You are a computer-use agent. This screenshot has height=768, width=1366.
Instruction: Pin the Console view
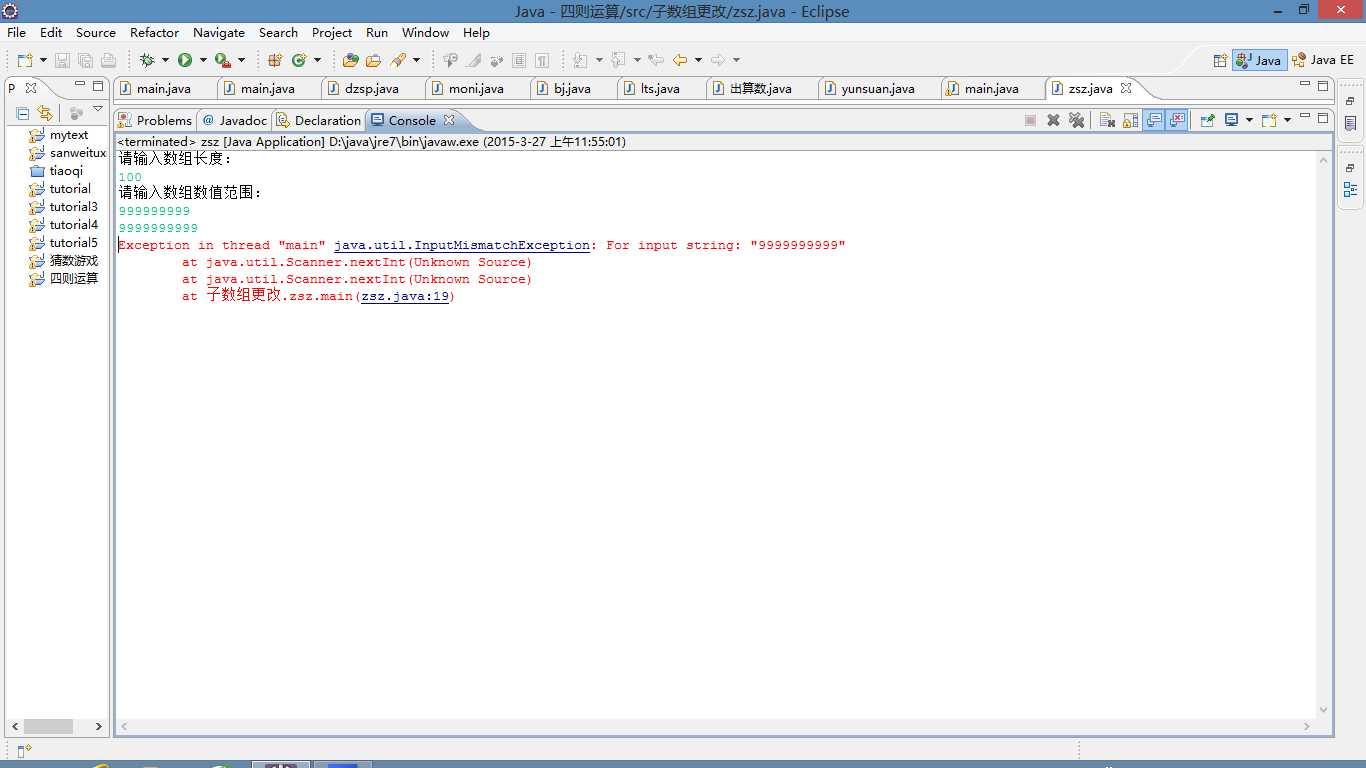pyautogui.click(x=1208, y=120)
